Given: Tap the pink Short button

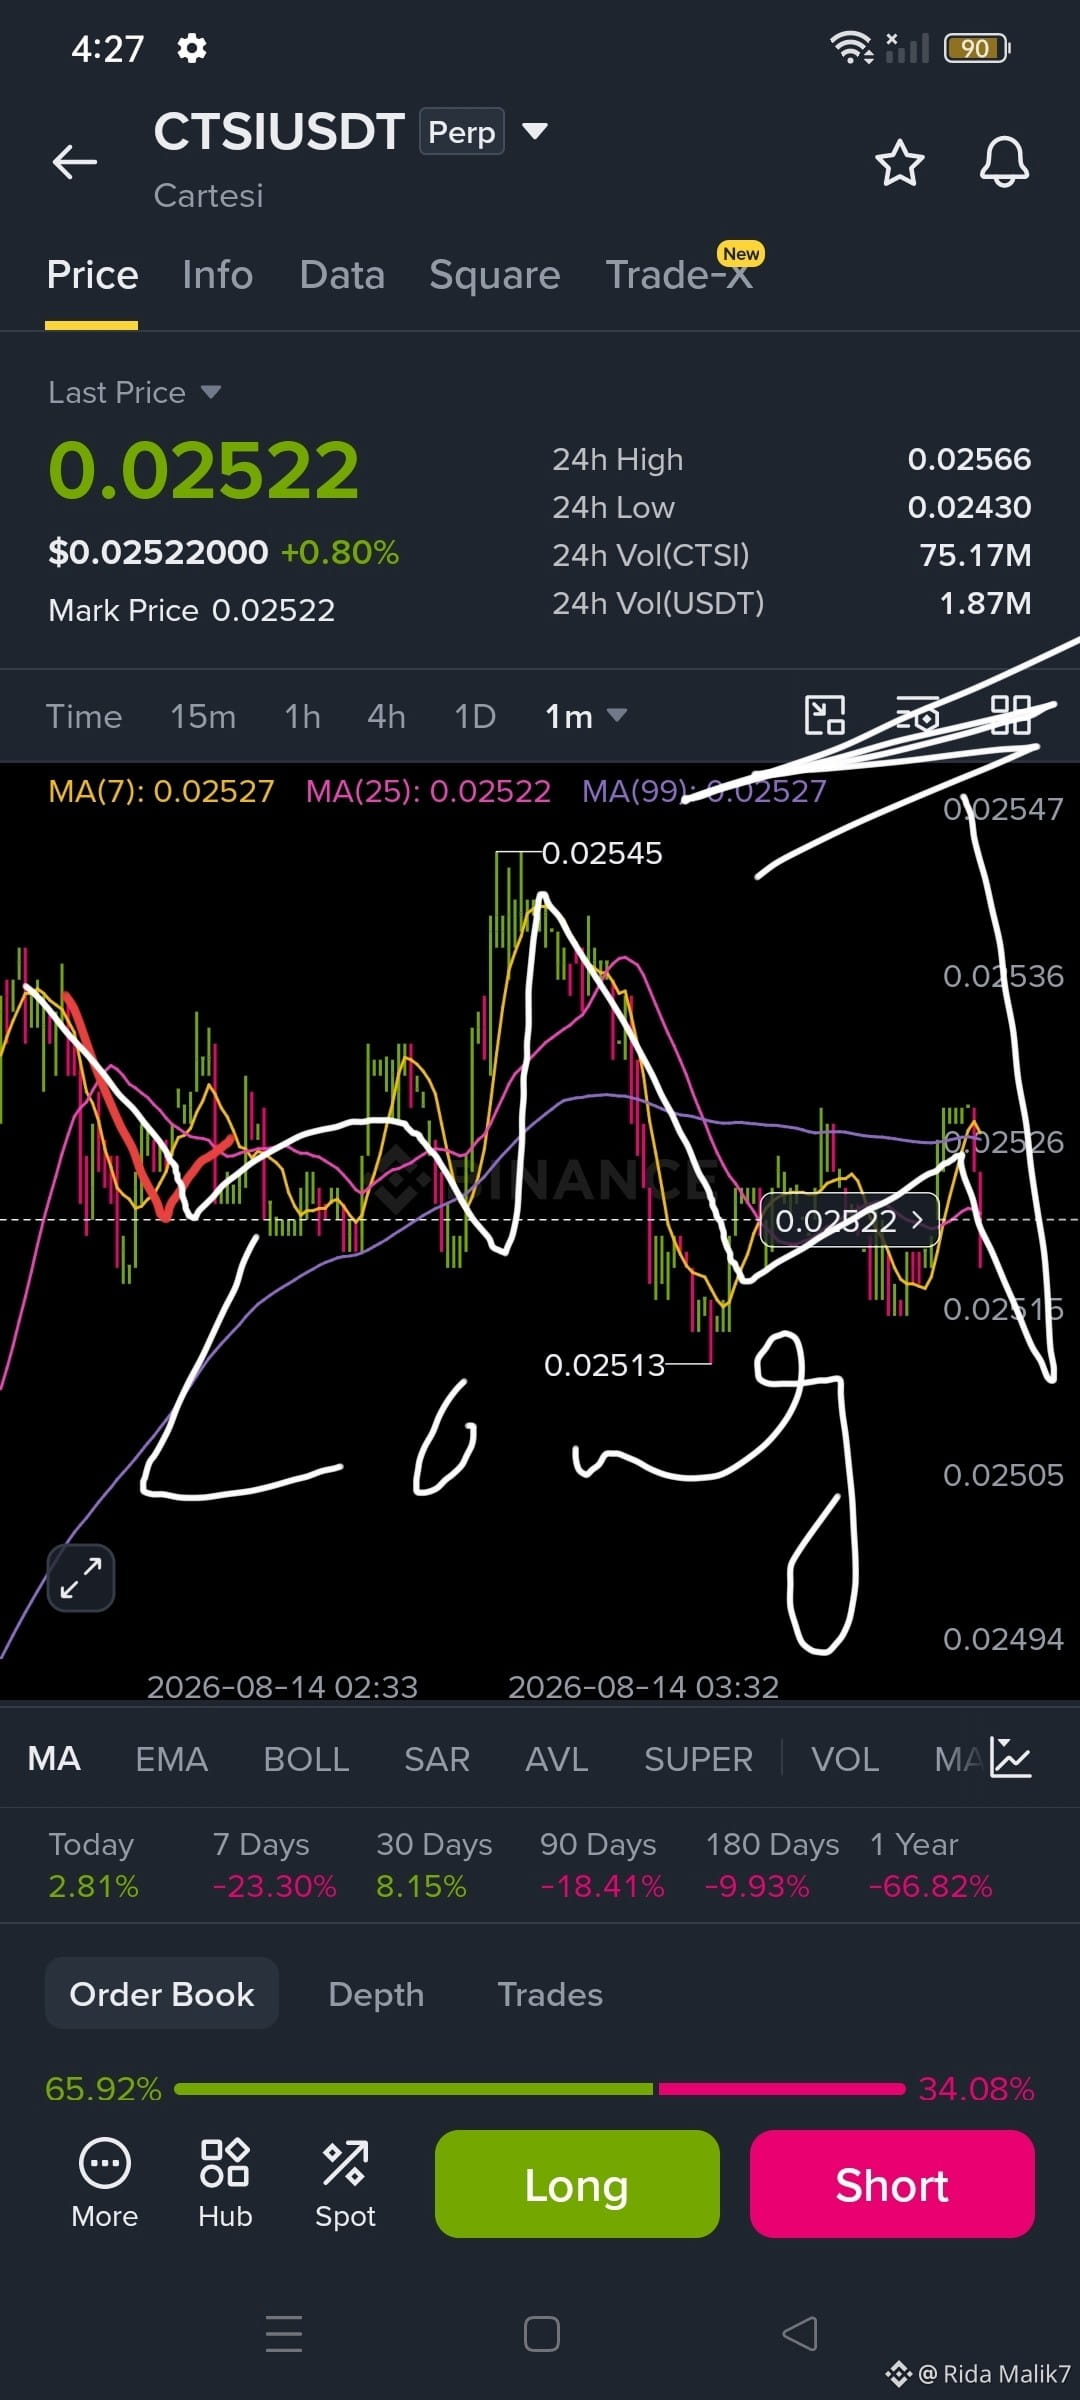Looking at the screenshot, I should pyautogui.click(x=892, y=2184).
